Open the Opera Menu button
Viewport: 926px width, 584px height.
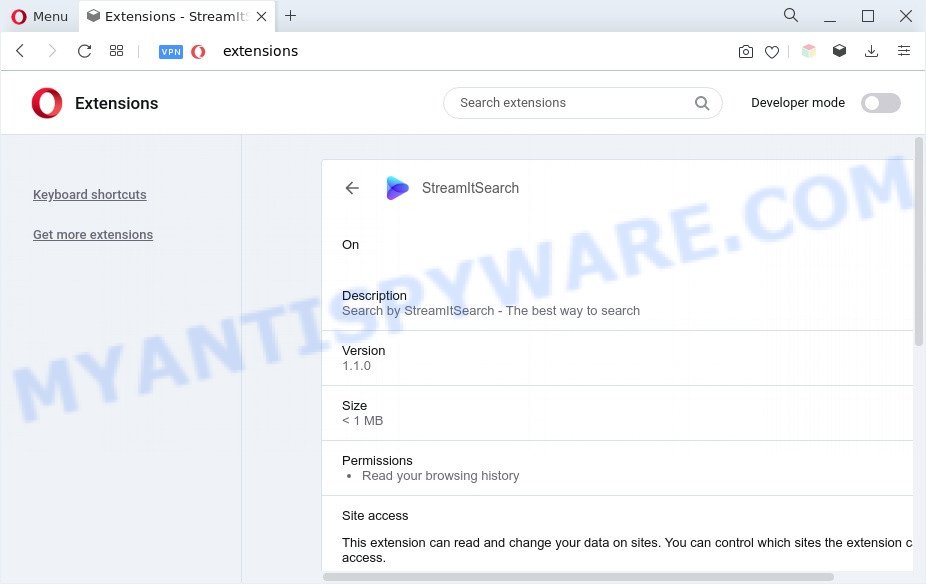(40, 16)
